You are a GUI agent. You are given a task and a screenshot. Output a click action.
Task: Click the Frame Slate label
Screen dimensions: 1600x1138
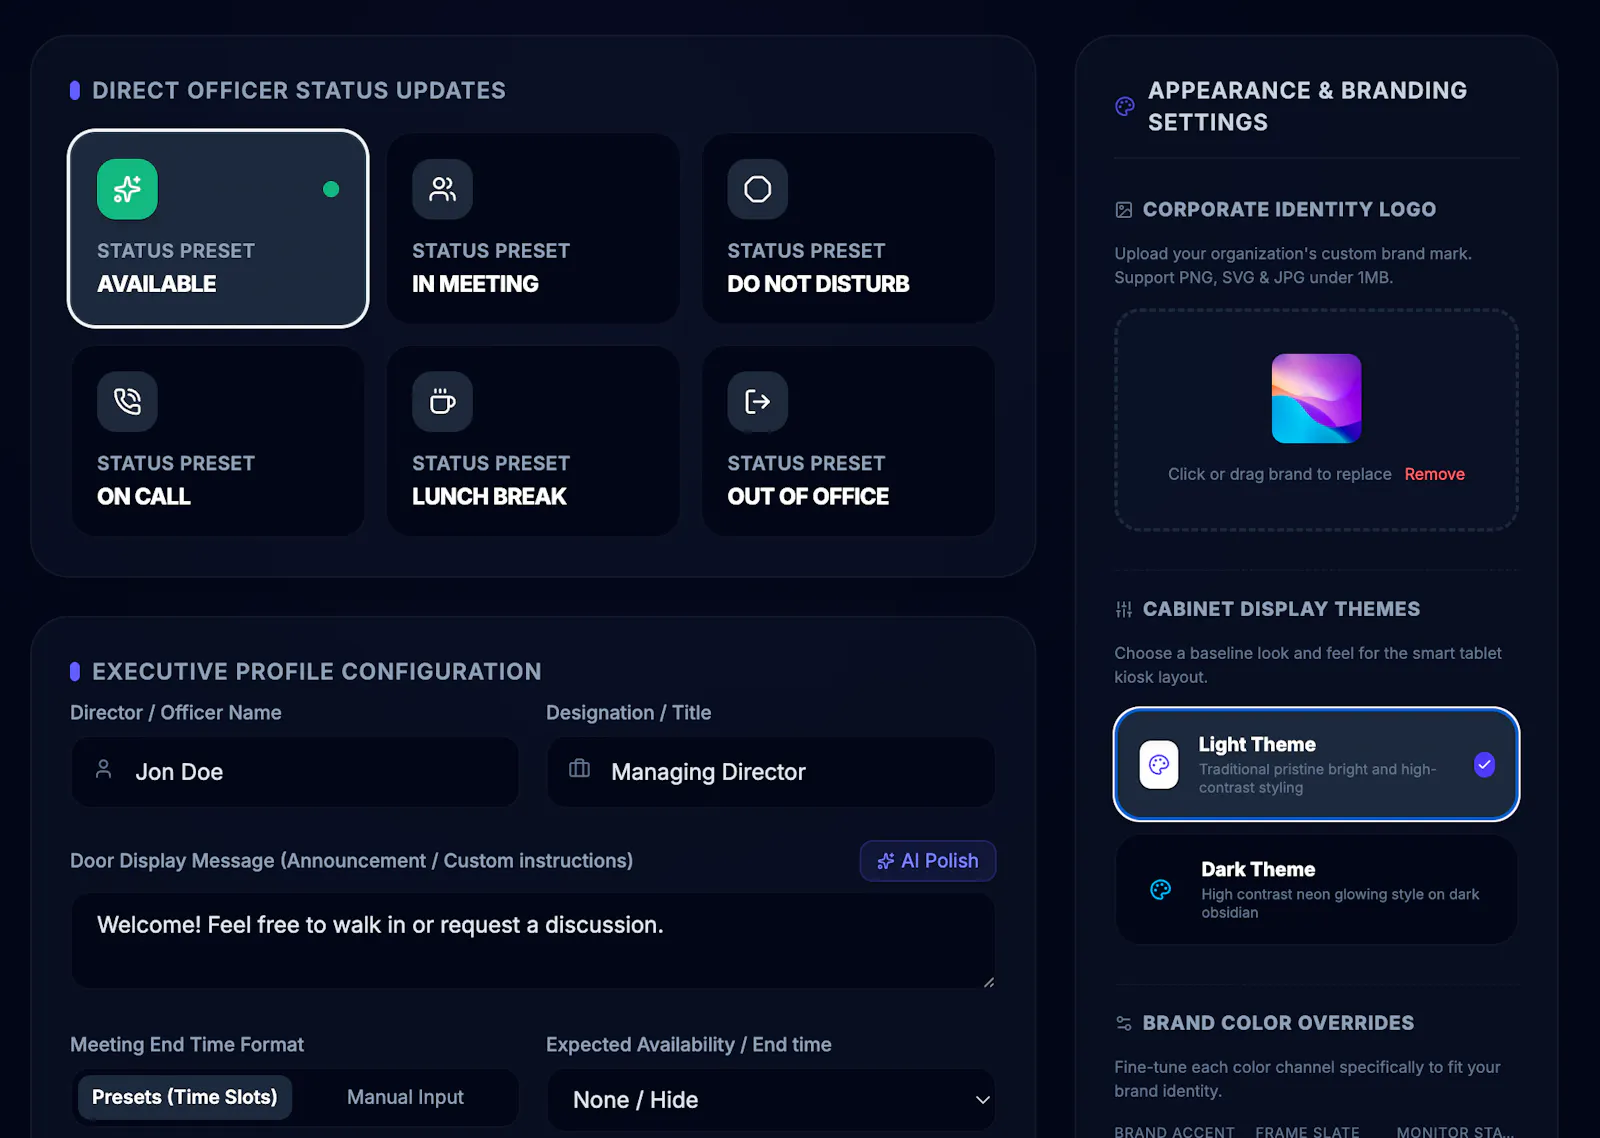coord(1307,1131)
